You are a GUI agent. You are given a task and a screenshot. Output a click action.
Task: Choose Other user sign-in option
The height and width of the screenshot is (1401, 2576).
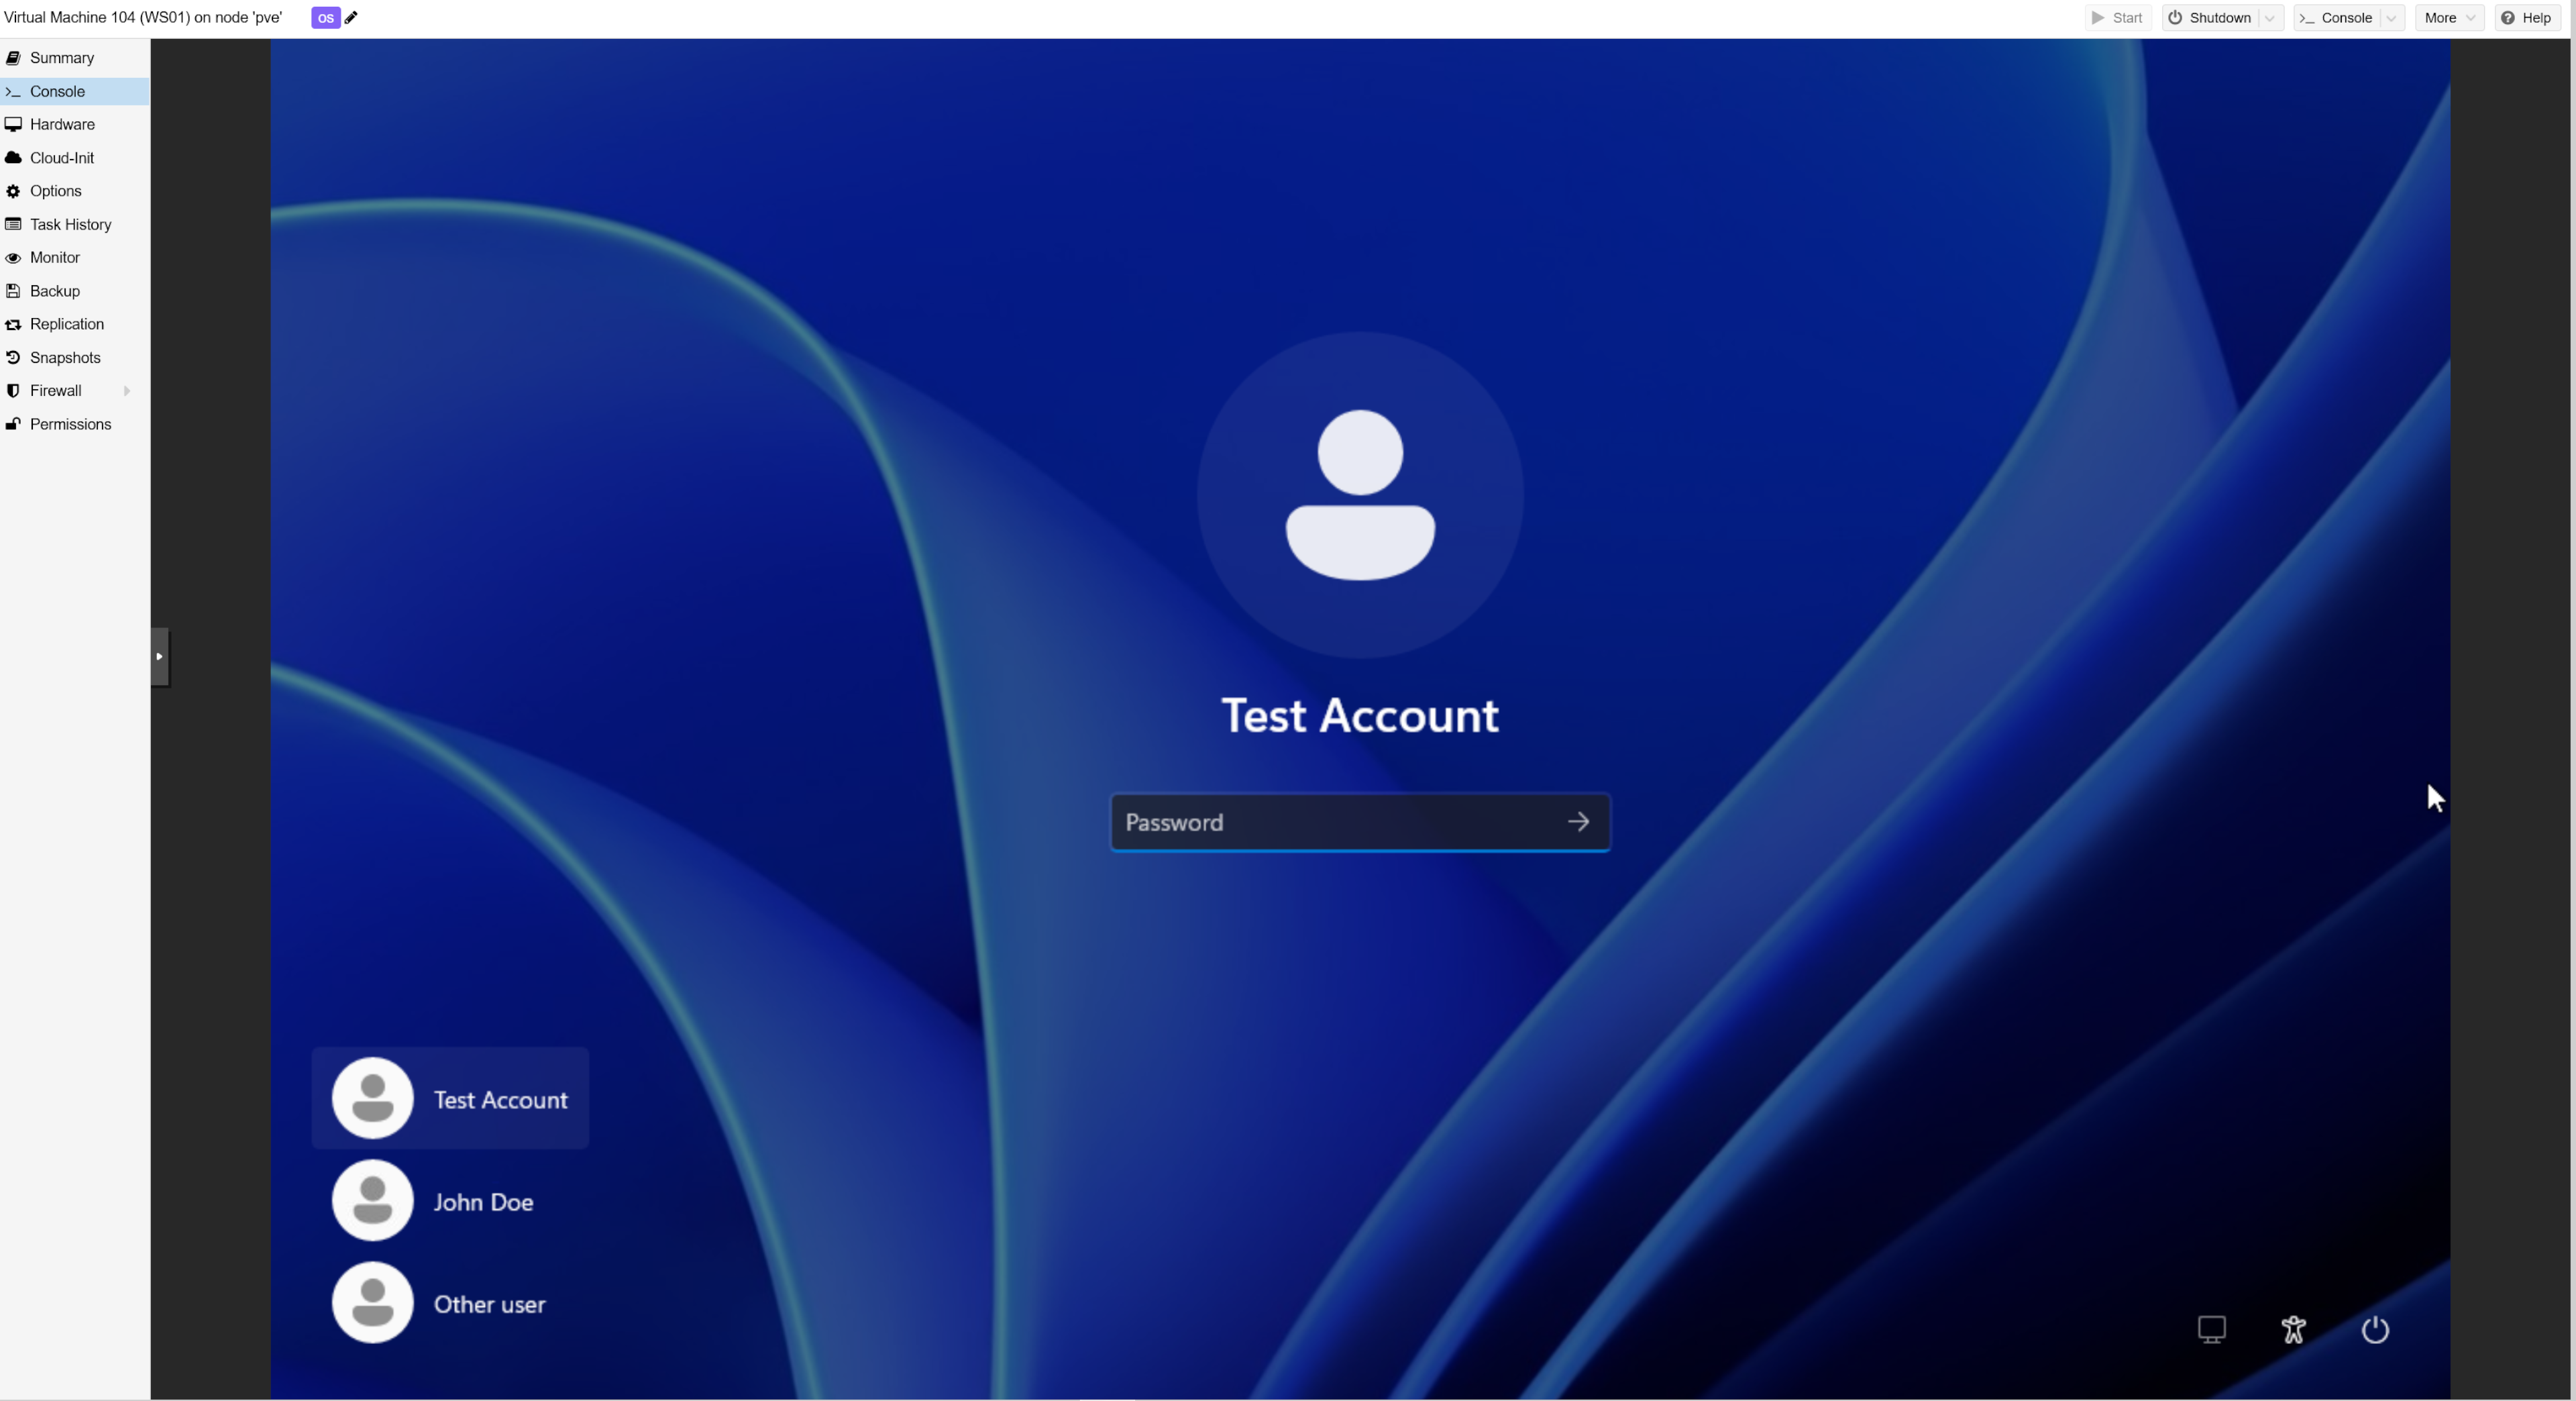[x=450, y=1303]
